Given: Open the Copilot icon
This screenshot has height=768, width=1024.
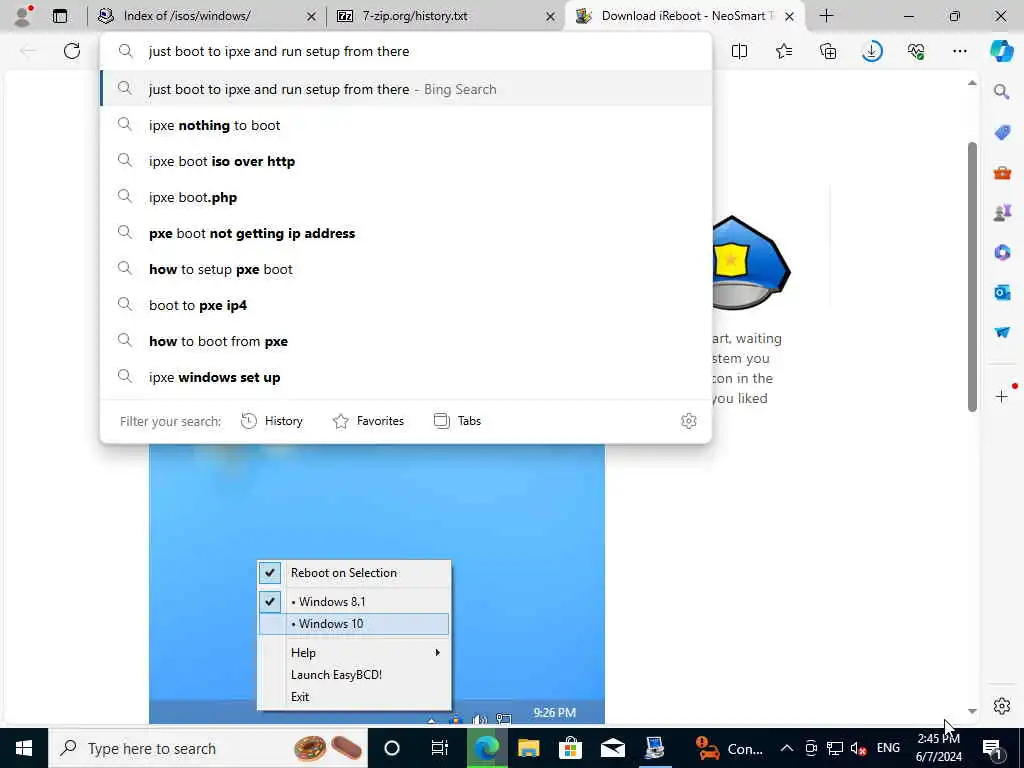Looking at the screenshot, I should (1001, 51).
